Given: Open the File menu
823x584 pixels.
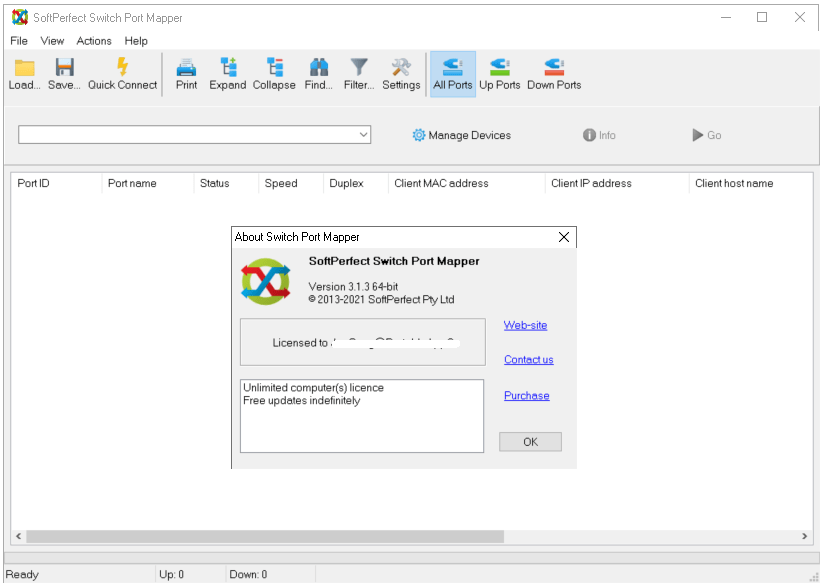Looking at the screenshot, I should pos(19,41).
